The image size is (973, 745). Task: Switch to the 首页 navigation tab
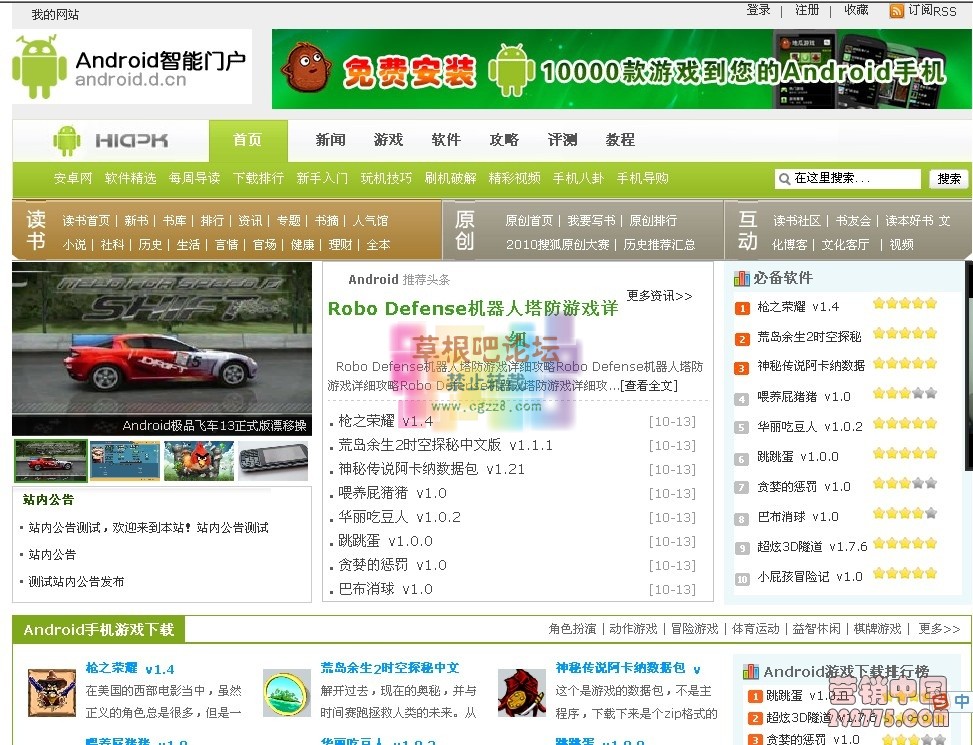tap(247, 140)
